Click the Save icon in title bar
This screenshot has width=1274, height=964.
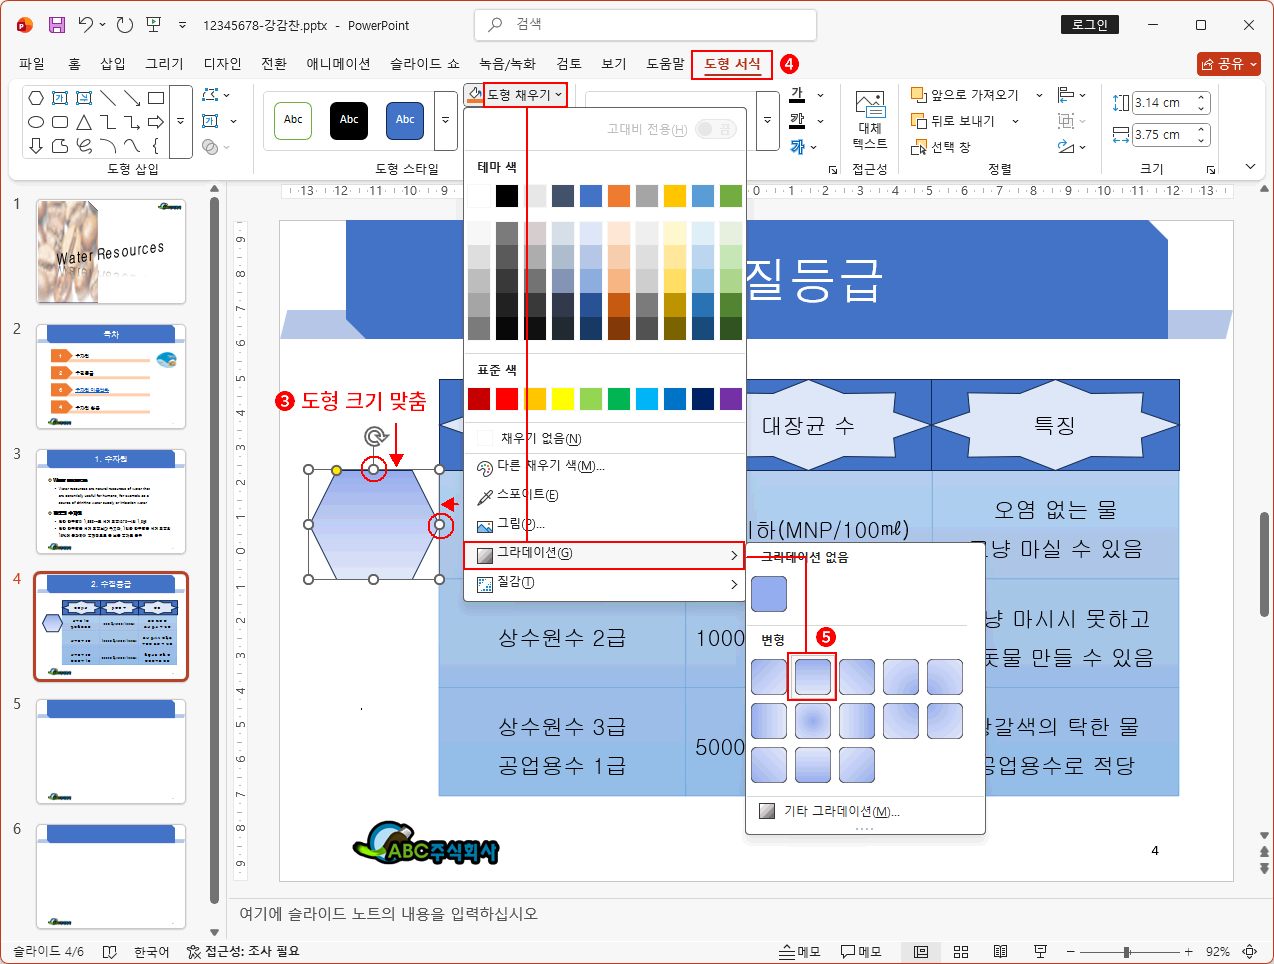pyautogui.click(x=57, y=25)
